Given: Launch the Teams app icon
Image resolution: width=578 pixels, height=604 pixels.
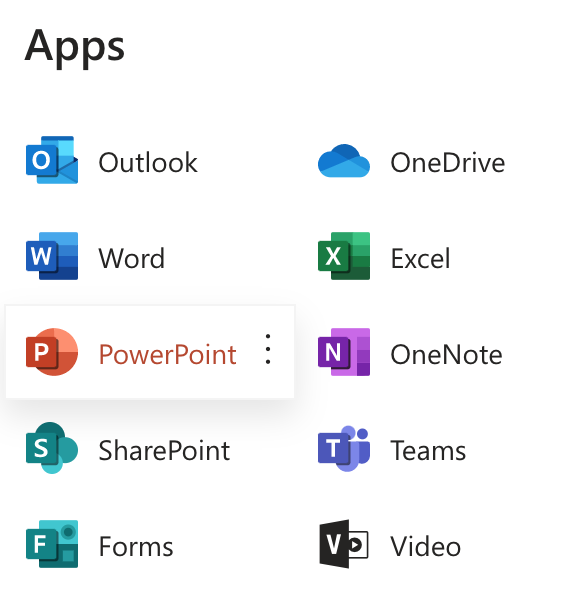Looking at the screenshot, I should pyautogui.click(x=344, y=448).
